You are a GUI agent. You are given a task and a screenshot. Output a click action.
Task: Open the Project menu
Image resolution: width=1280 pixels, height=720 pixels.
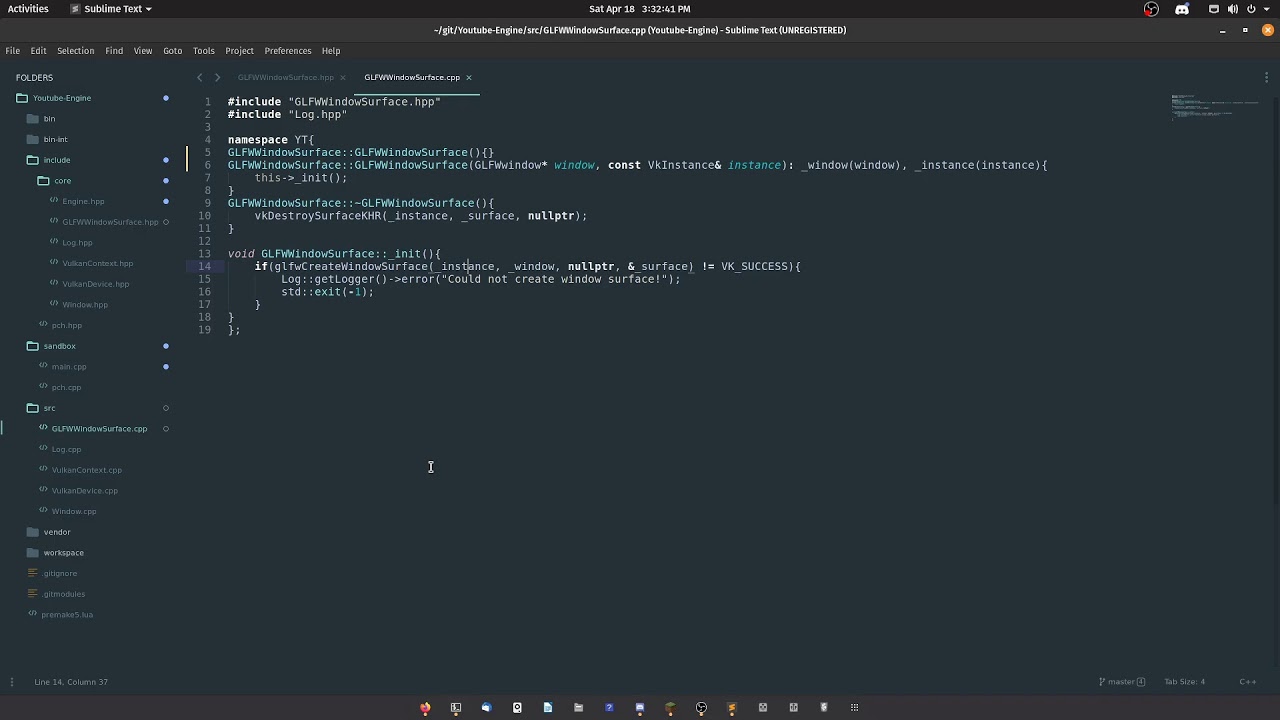(239, 51)
